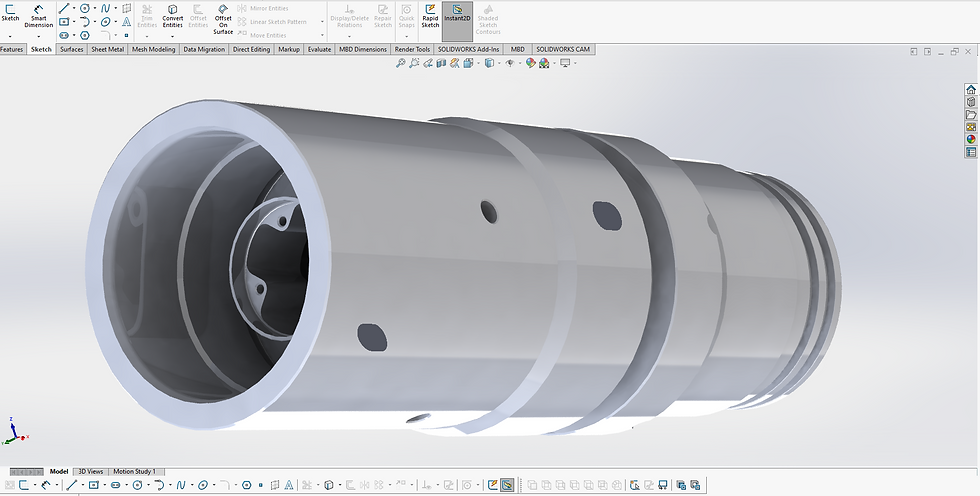Click the bottom tab scroll bar
Screen dimensions: 980x496
[26, 472]
